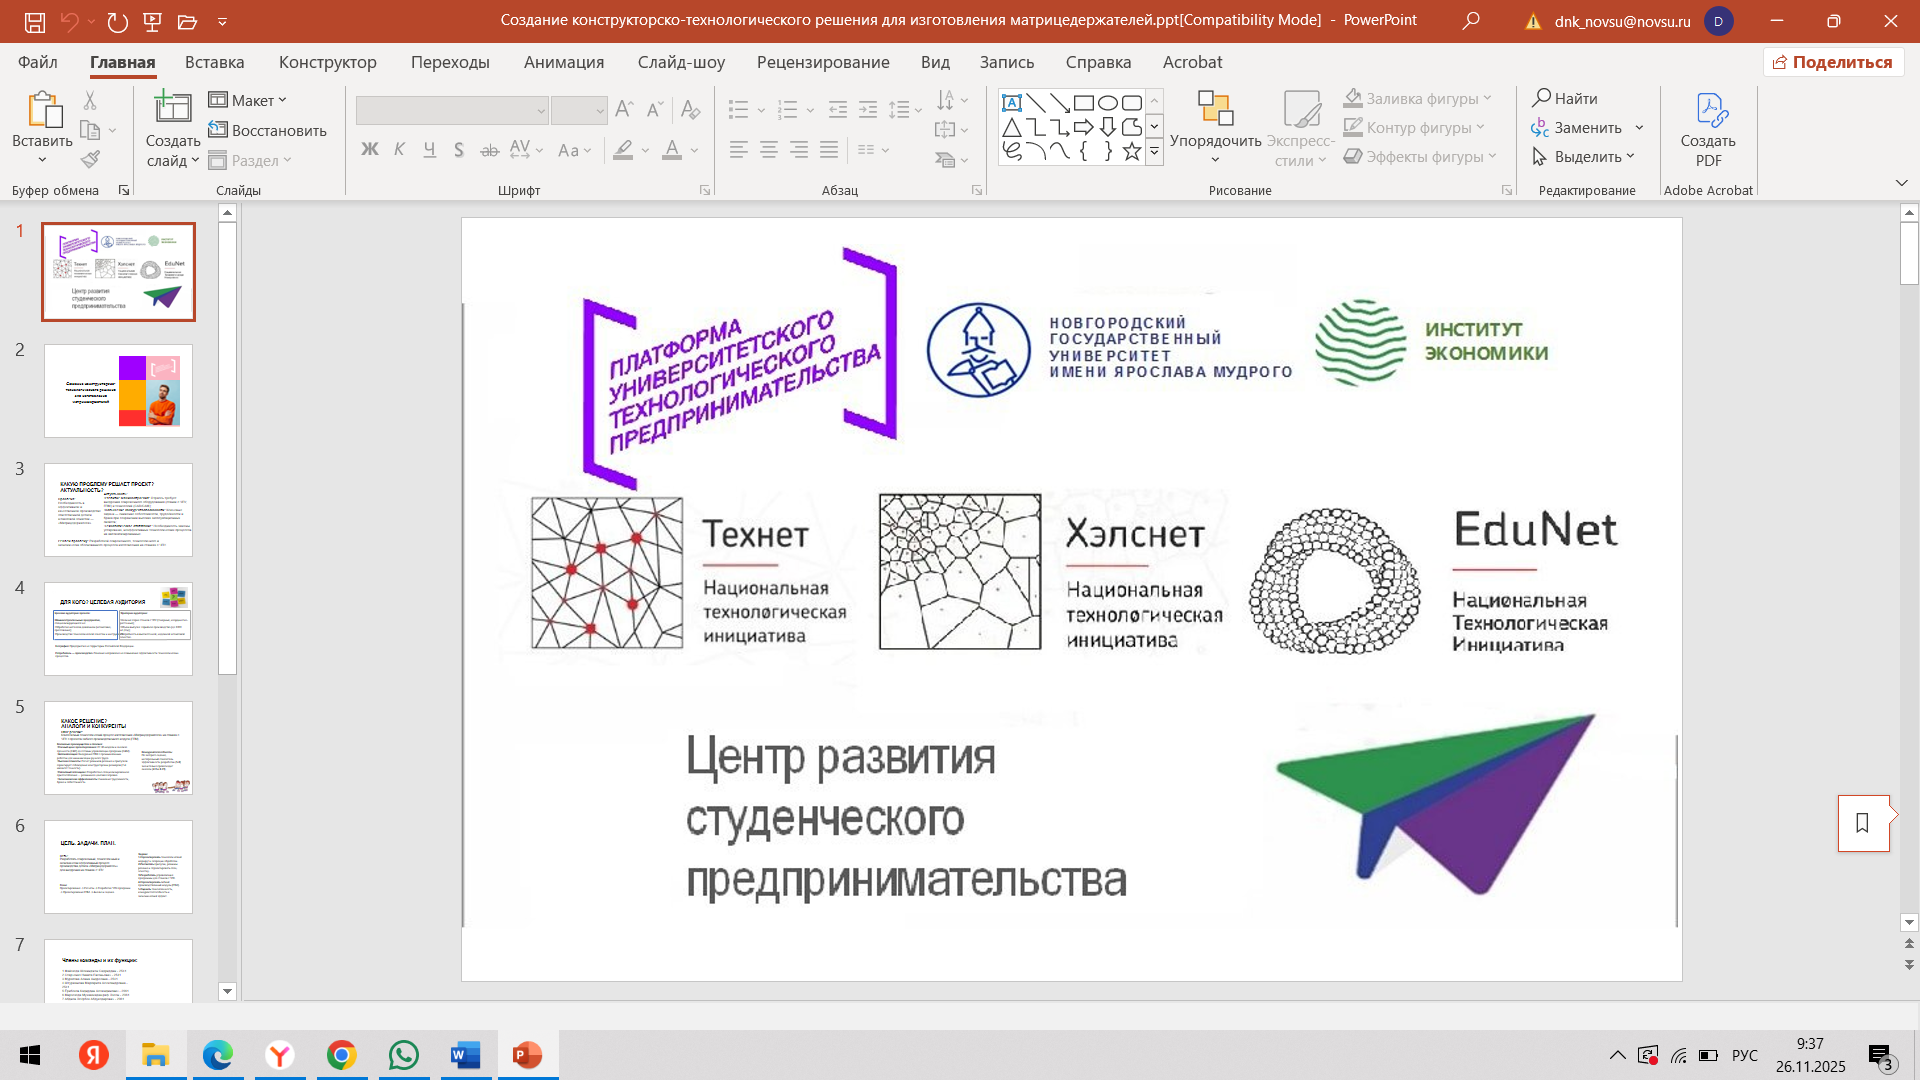
Task: Click the Create Slide icon
Action: point(172,108)
